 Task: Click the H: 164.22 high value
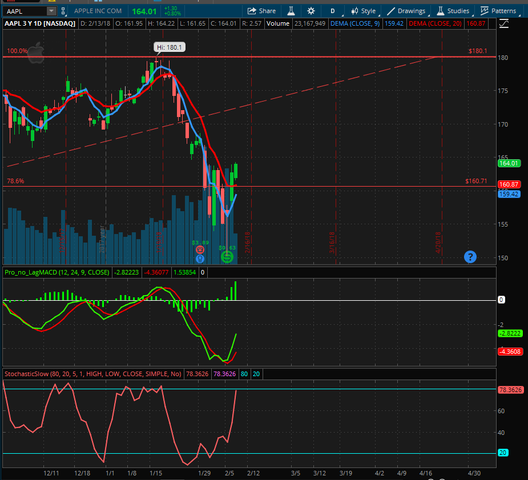[x=161, y=24]
